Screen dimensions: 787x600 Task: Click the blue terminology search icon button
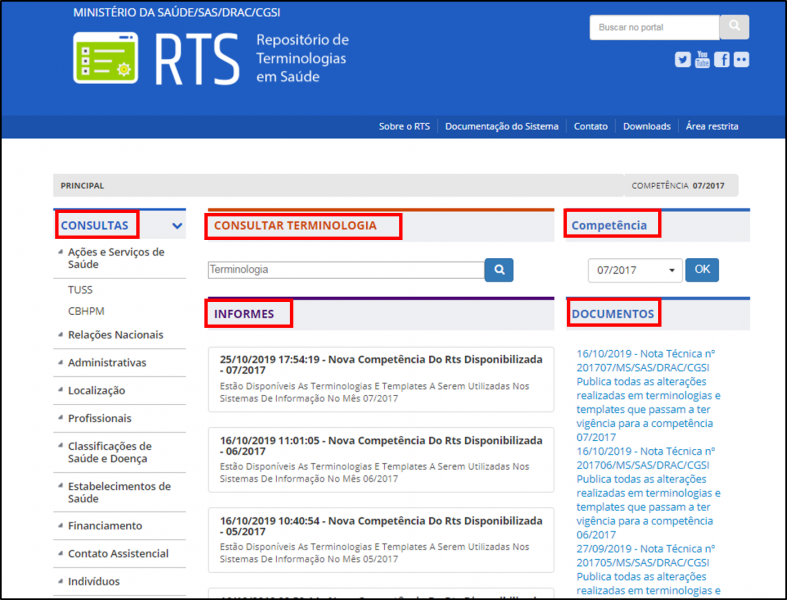click(499, 270)
